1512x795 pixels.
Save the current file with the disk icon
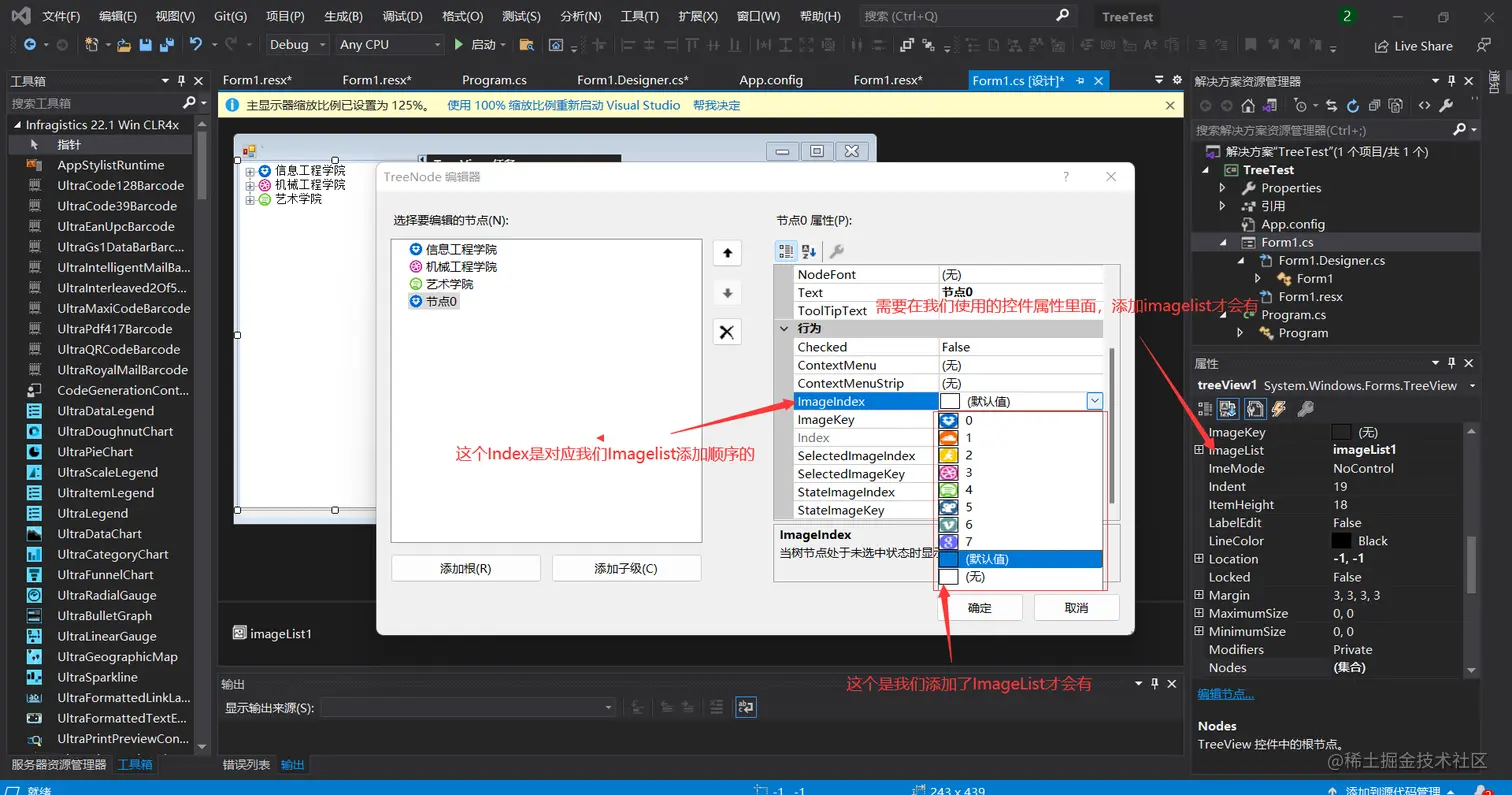click(x=145, y=45)
